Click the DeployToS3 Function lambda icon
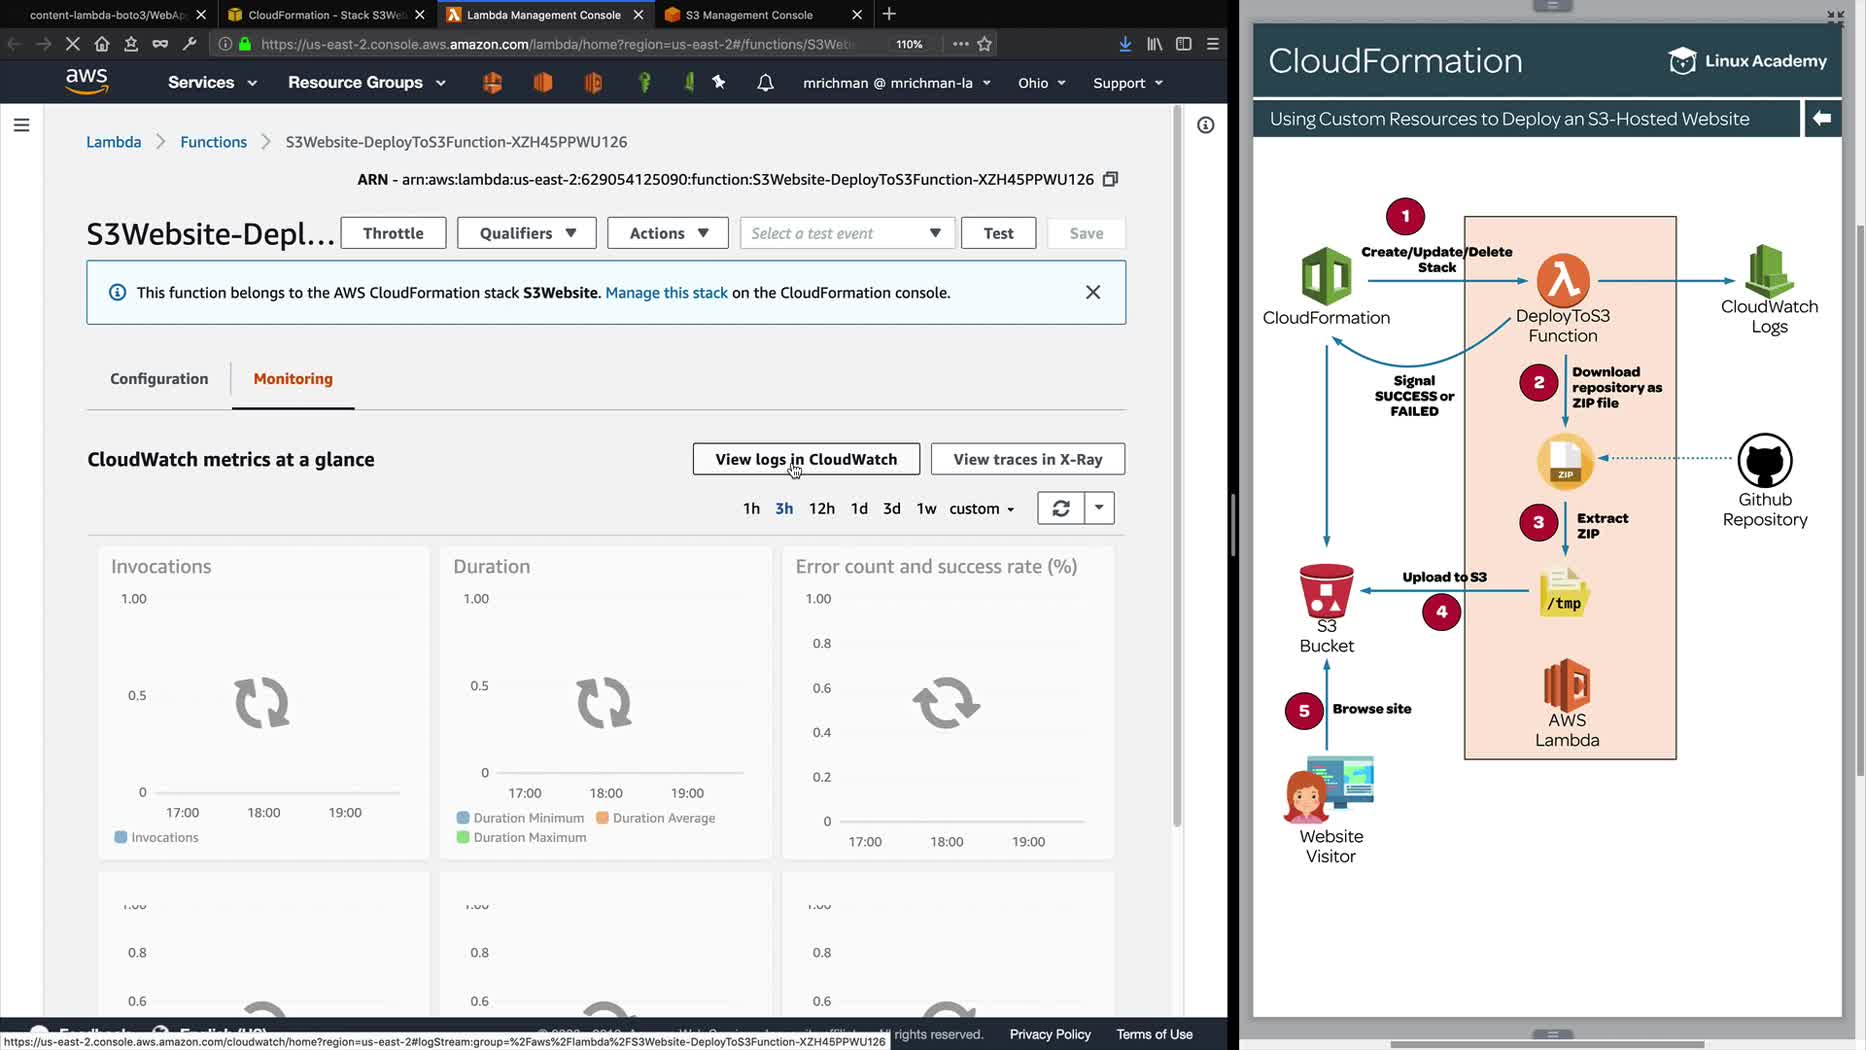This screenshot has height=1050, width=1866. pos(1563,280)
